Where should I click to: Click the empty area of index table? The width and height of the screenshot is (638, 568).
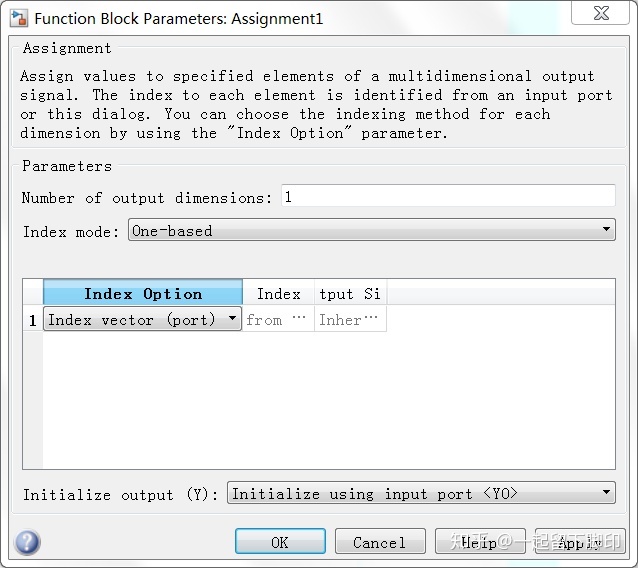point(329,400)
